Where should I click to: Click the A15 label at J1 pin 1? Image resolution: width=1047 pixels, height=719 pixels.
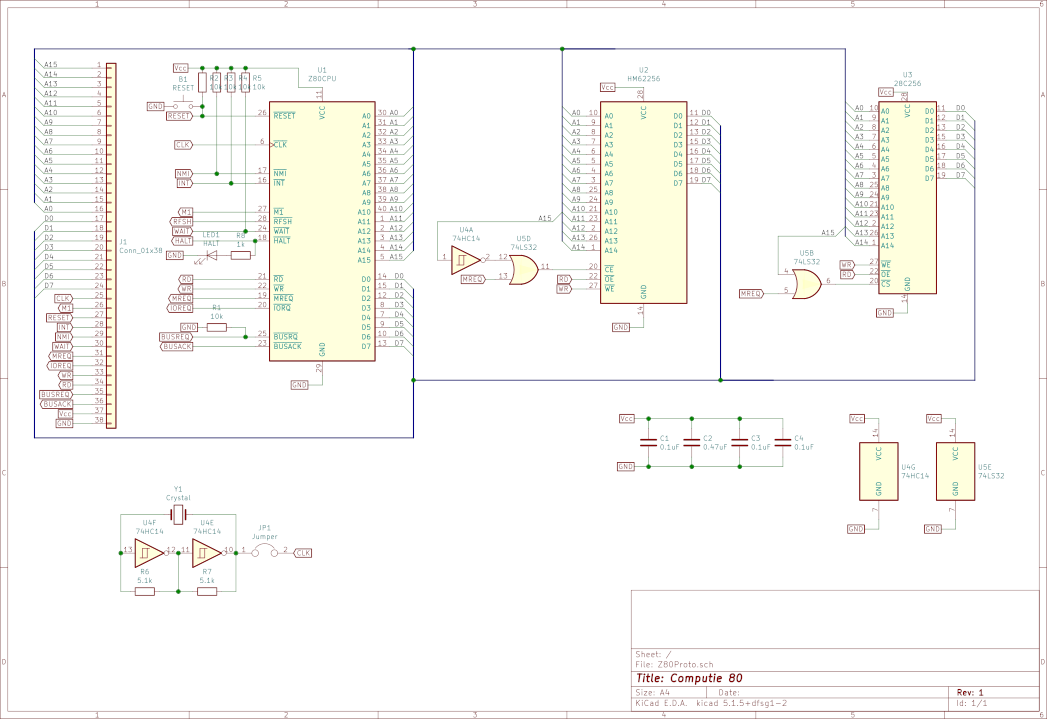tap(51, 65)
